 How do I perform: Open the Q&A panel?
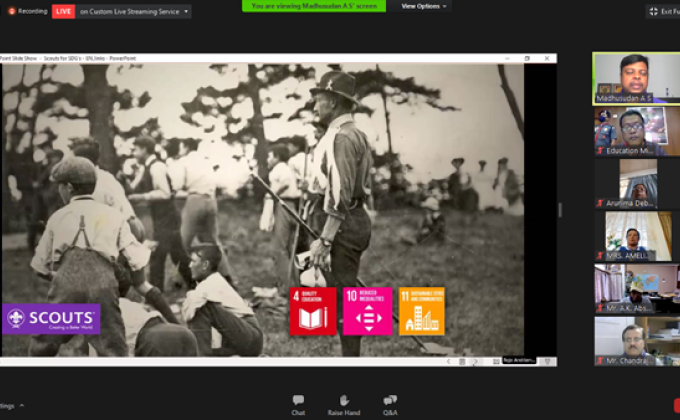click(x=389, y=402)
